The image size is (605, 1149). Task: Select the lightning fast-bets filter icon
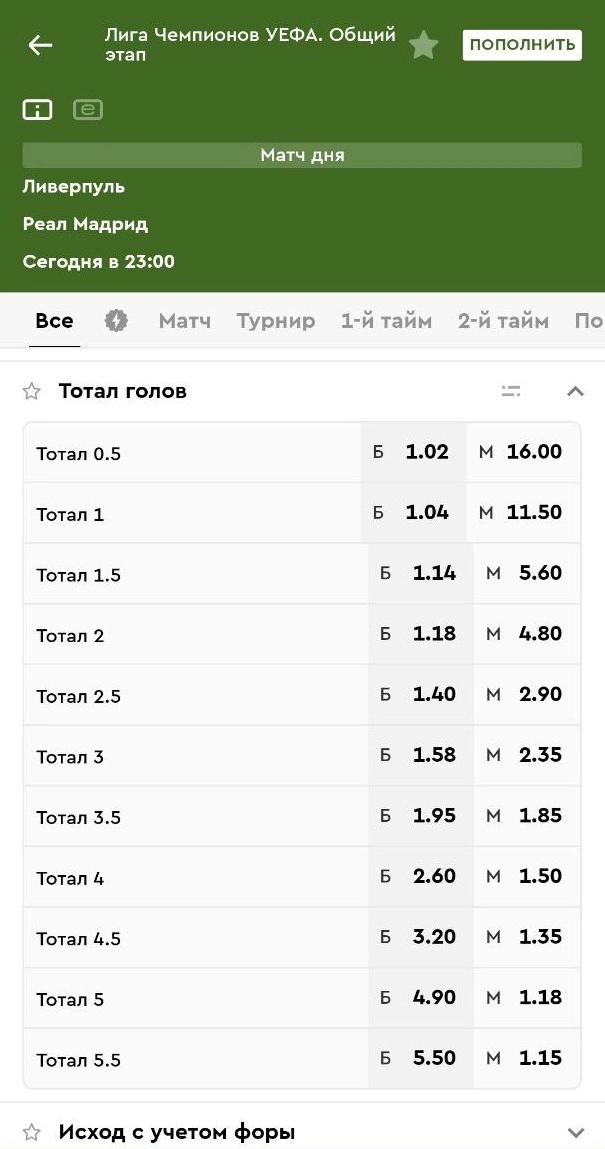click(116, 321)
